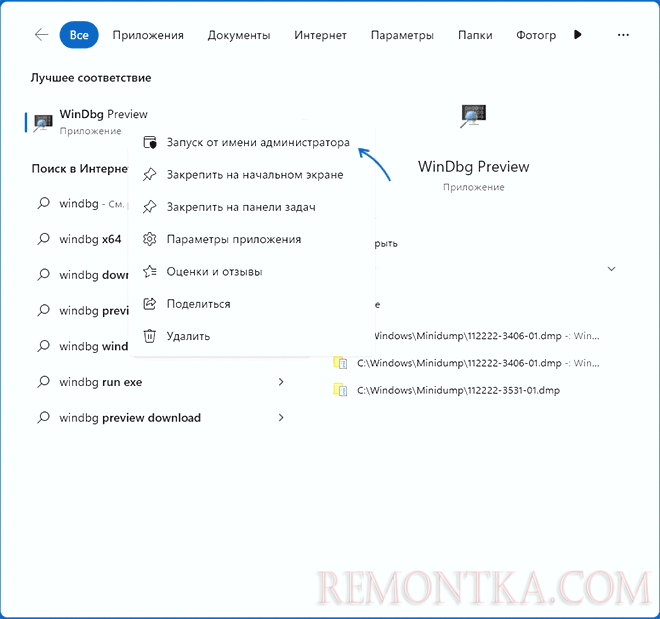Open the Параметры filter tab
This screenshot has width=660, height=619.
[402, 35]
